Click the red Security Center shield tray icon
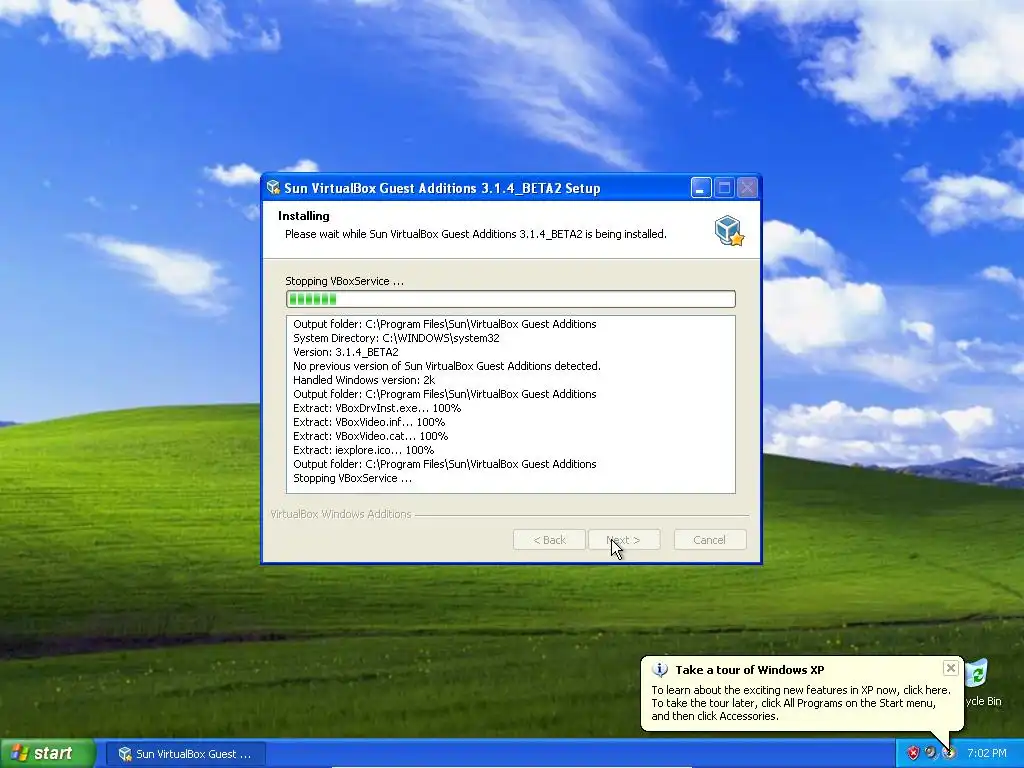 [x=913, y=753]
